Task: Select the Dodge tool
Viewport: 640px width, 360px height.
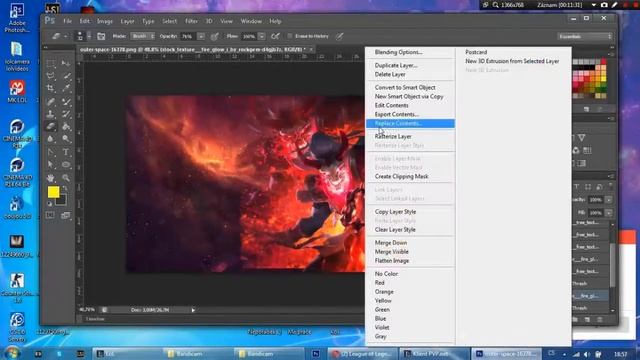Action: pyautogui.click(x=66, y=139)
